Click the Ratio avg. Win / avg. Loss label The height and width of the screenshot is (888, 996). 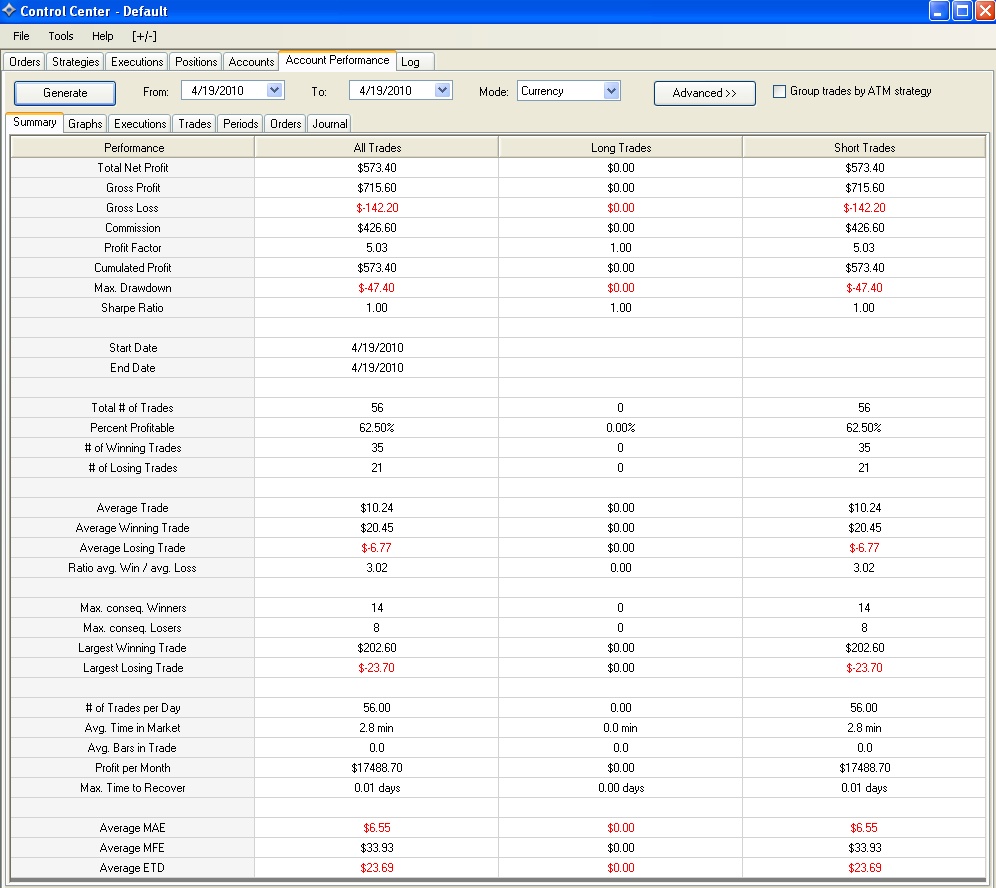132,568
